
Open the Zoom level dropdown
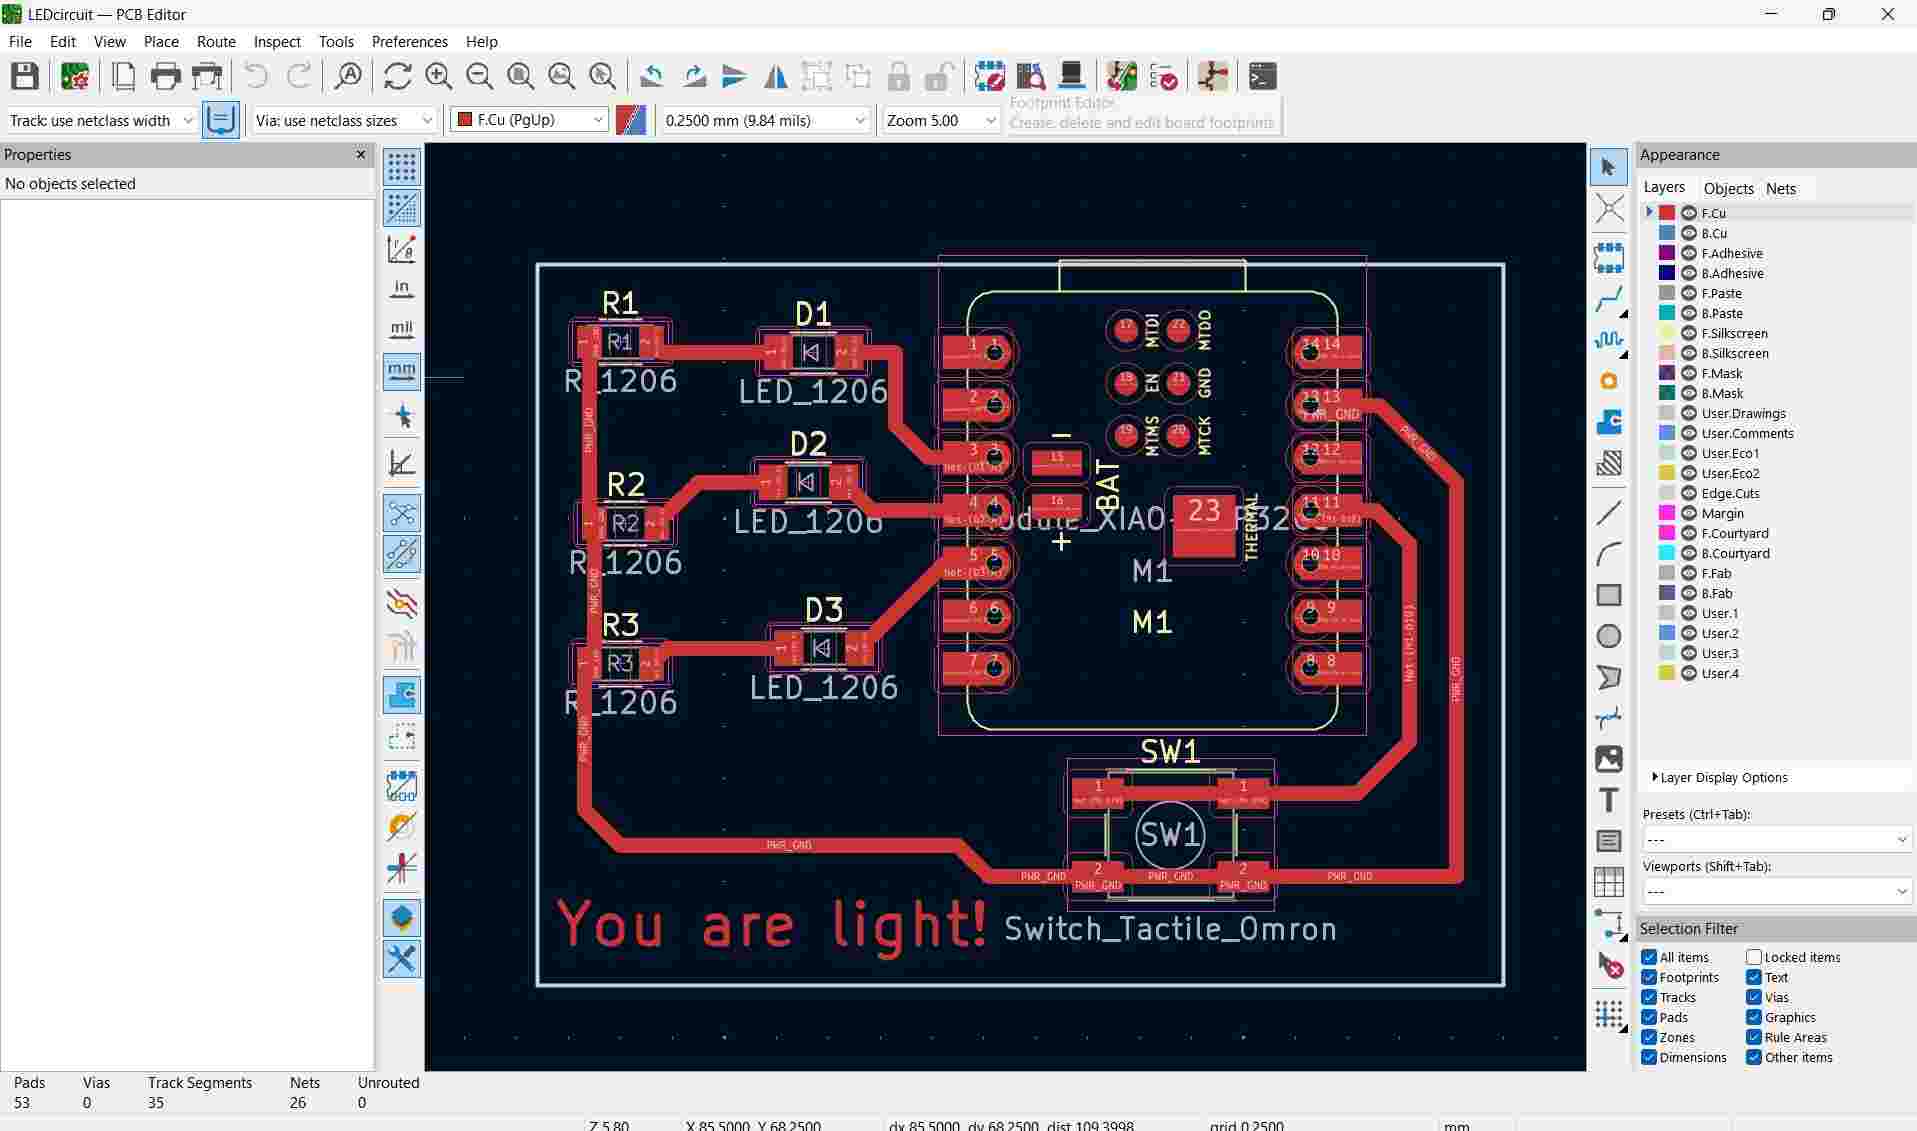(988, 120)
